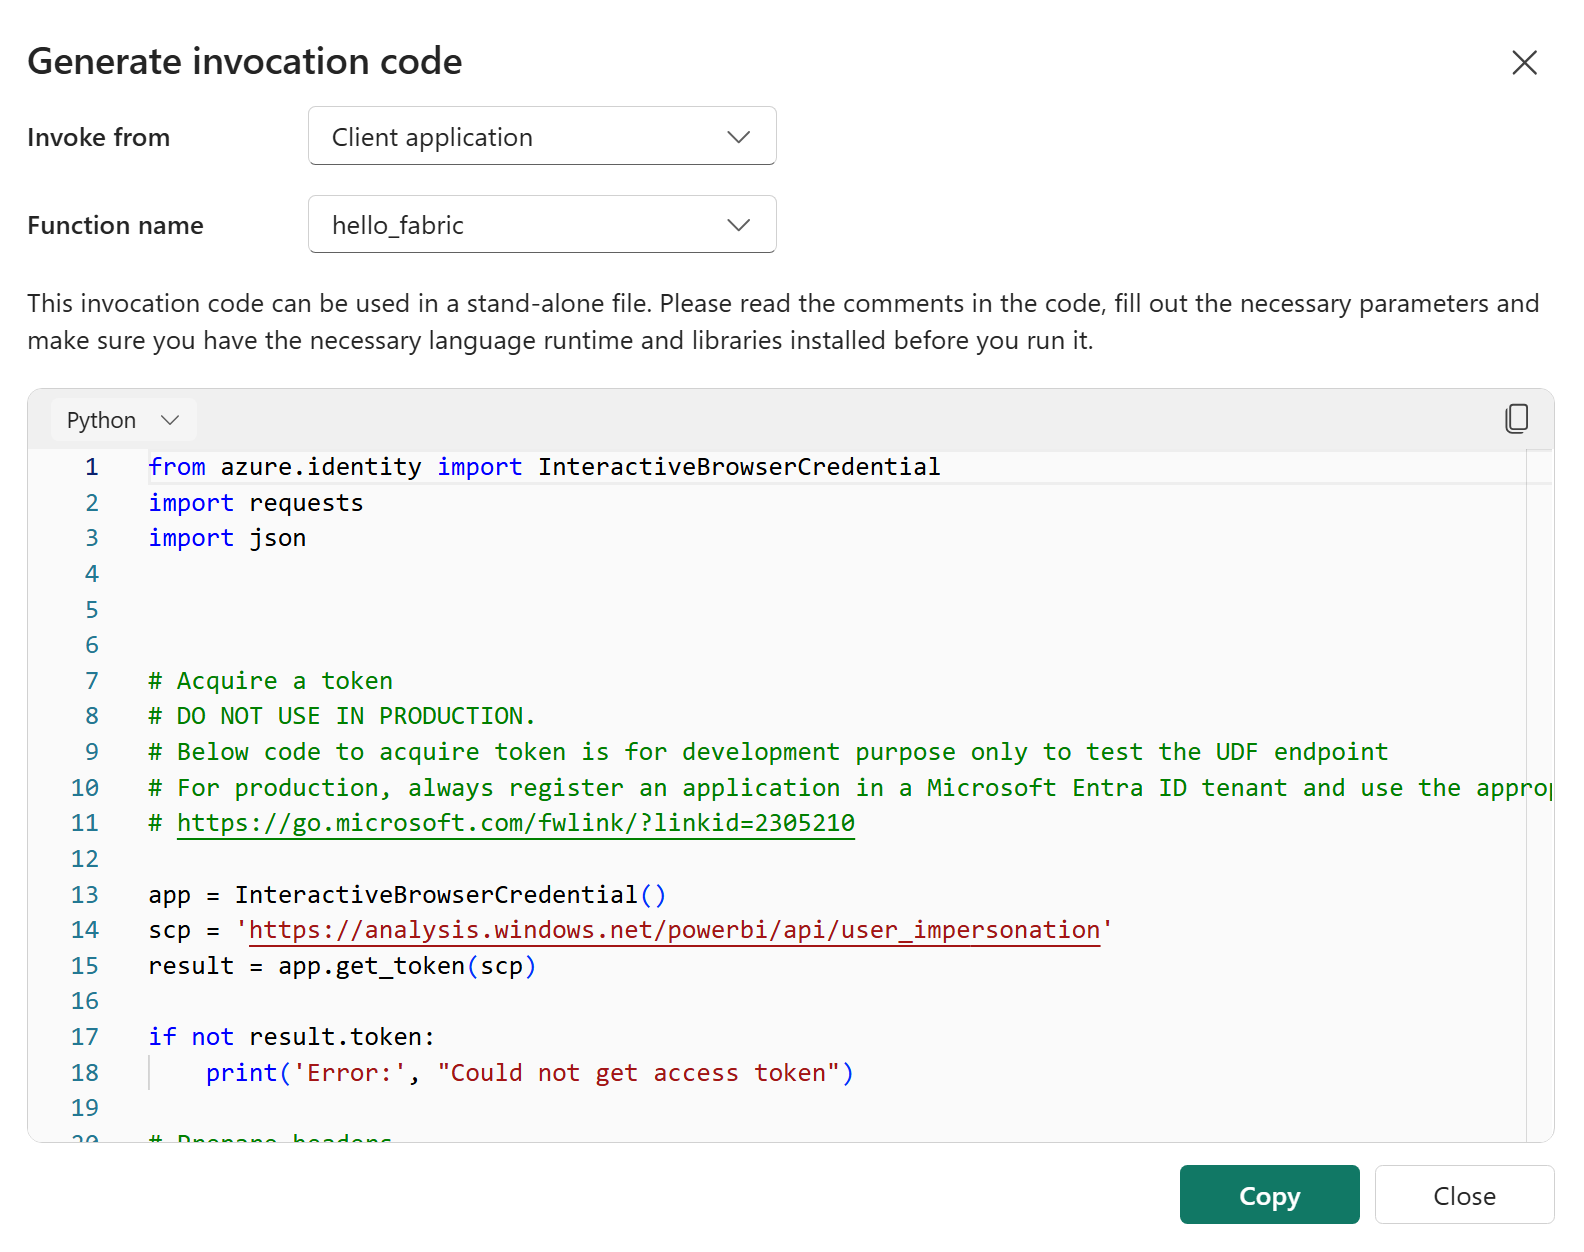The width and height of the screenshot is (1584, 1252).
Task: Click the if not result.token line
Action: coord(291,1037)
